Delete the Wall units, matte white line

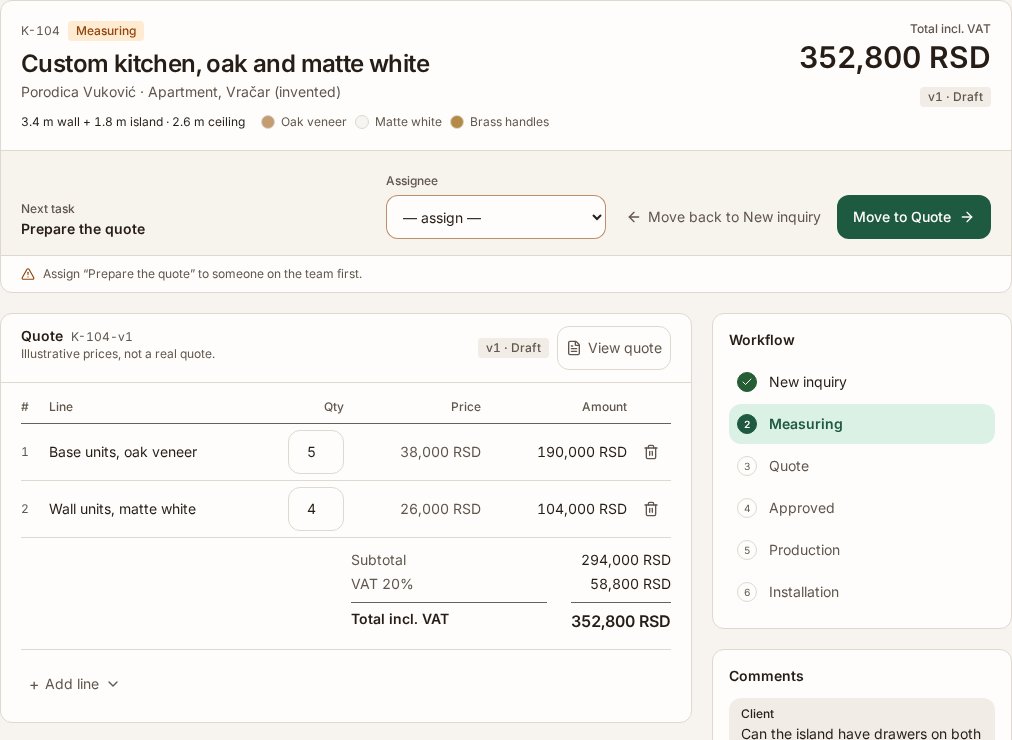point(651,509)
